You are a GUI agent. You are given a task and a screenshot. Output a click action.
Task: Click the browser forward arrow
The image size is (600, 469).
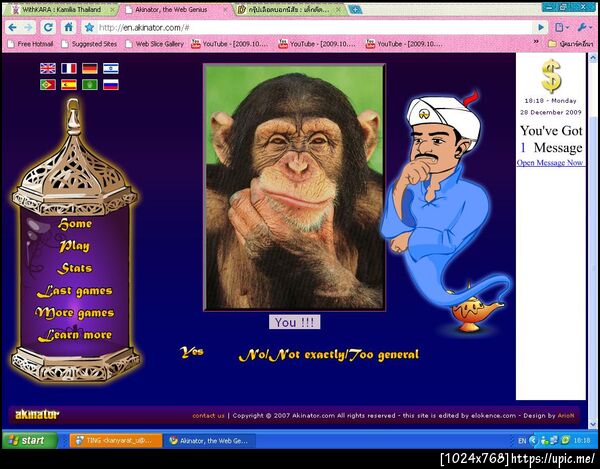pos(29,28)
